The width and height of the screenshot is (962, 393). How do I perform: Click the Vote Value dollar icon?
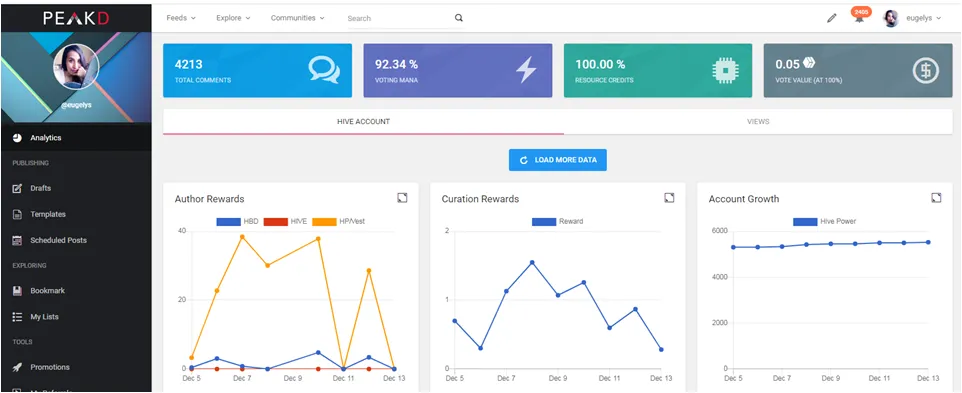[x=925, y=71]
